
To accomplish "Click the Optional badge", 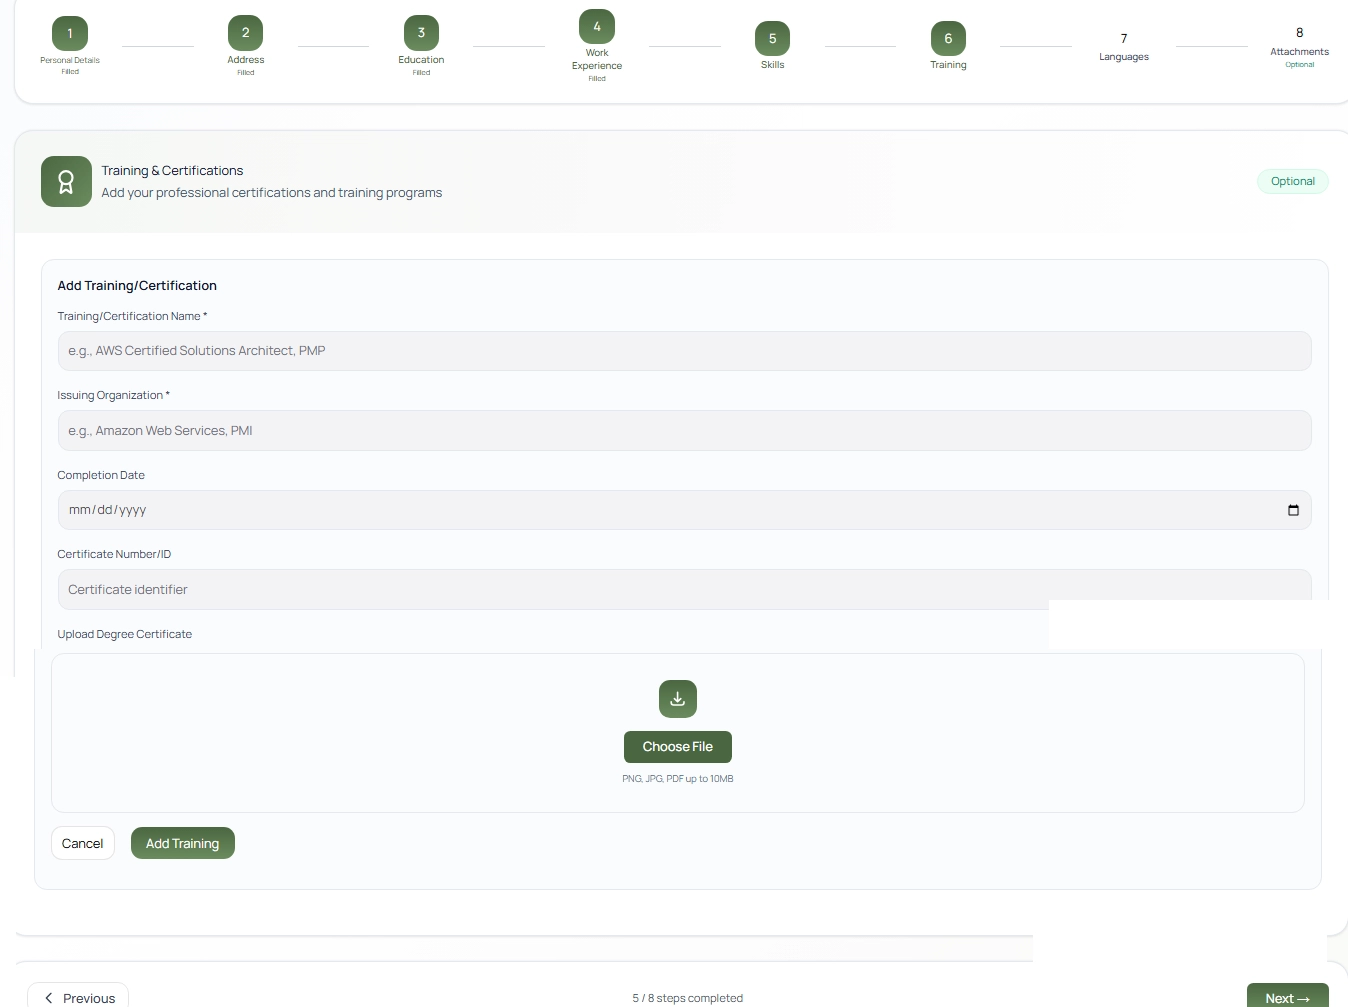I will point(1292,181).
